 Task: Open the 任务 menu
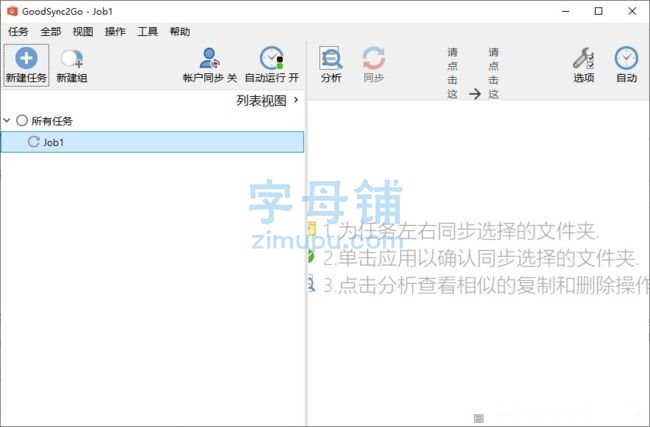tap(18, 32)
